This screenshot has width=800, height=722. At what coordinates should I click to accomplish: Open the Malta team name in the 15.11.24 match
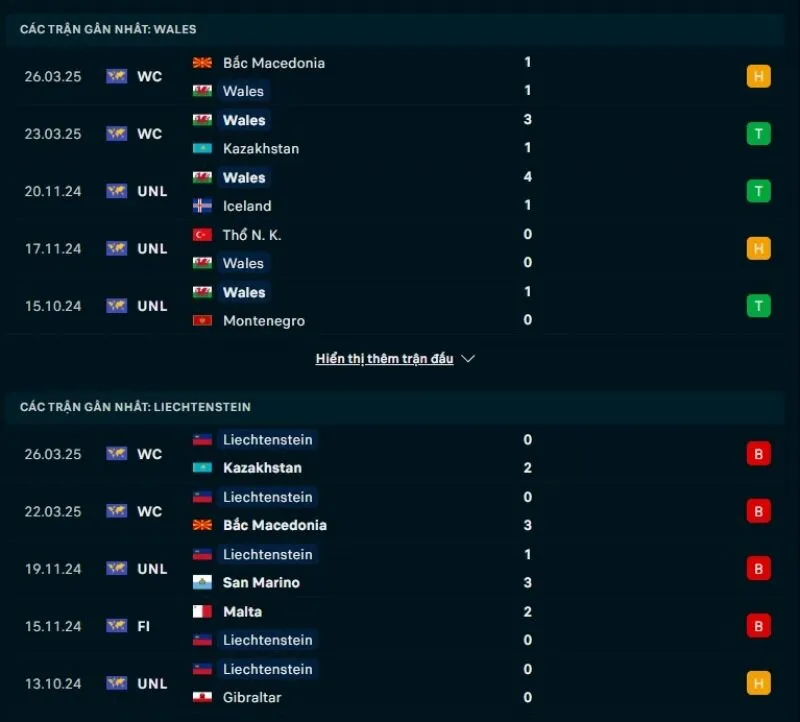[243, 612]
